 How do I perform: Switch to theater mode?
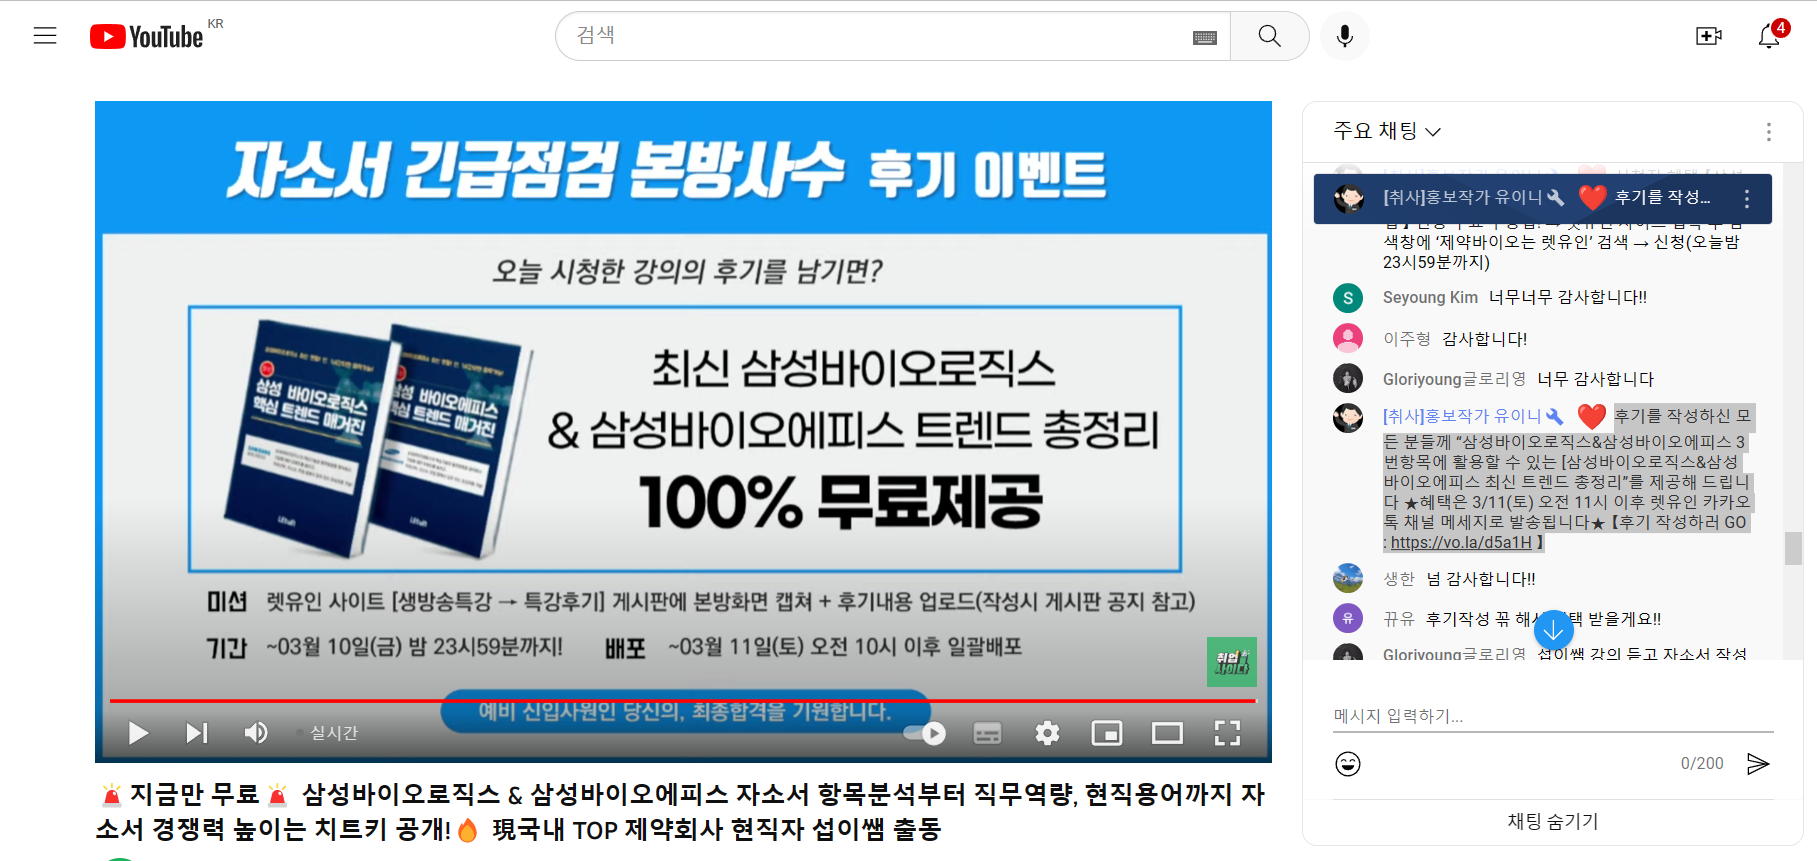1167,733
